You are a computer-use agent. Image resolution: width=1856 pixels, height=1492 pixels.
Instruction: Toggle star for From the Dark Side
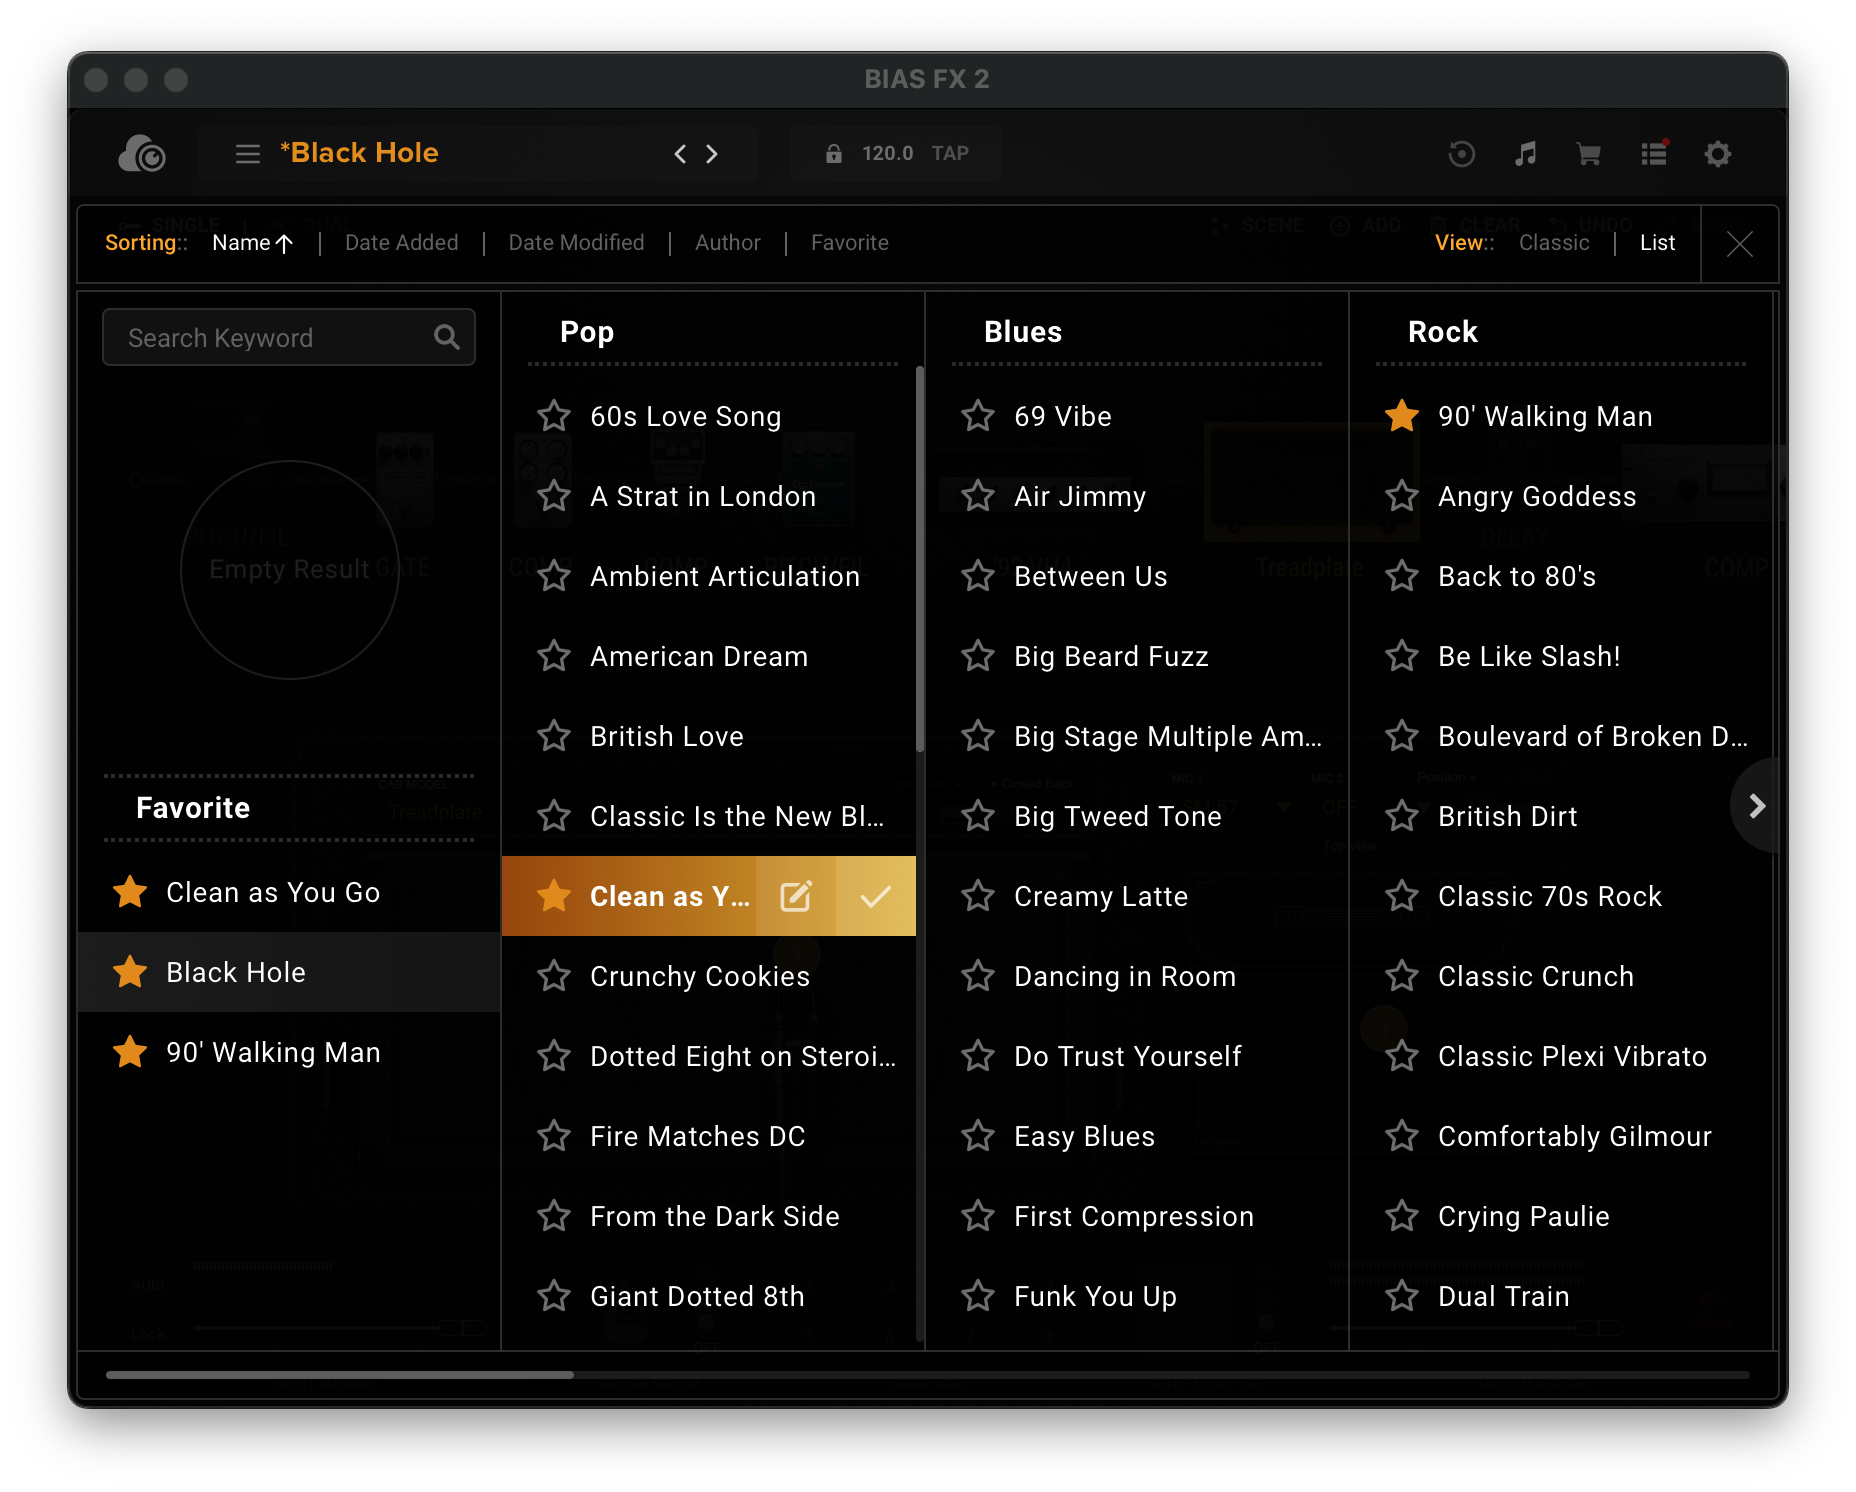click(x=554, y=1216)
